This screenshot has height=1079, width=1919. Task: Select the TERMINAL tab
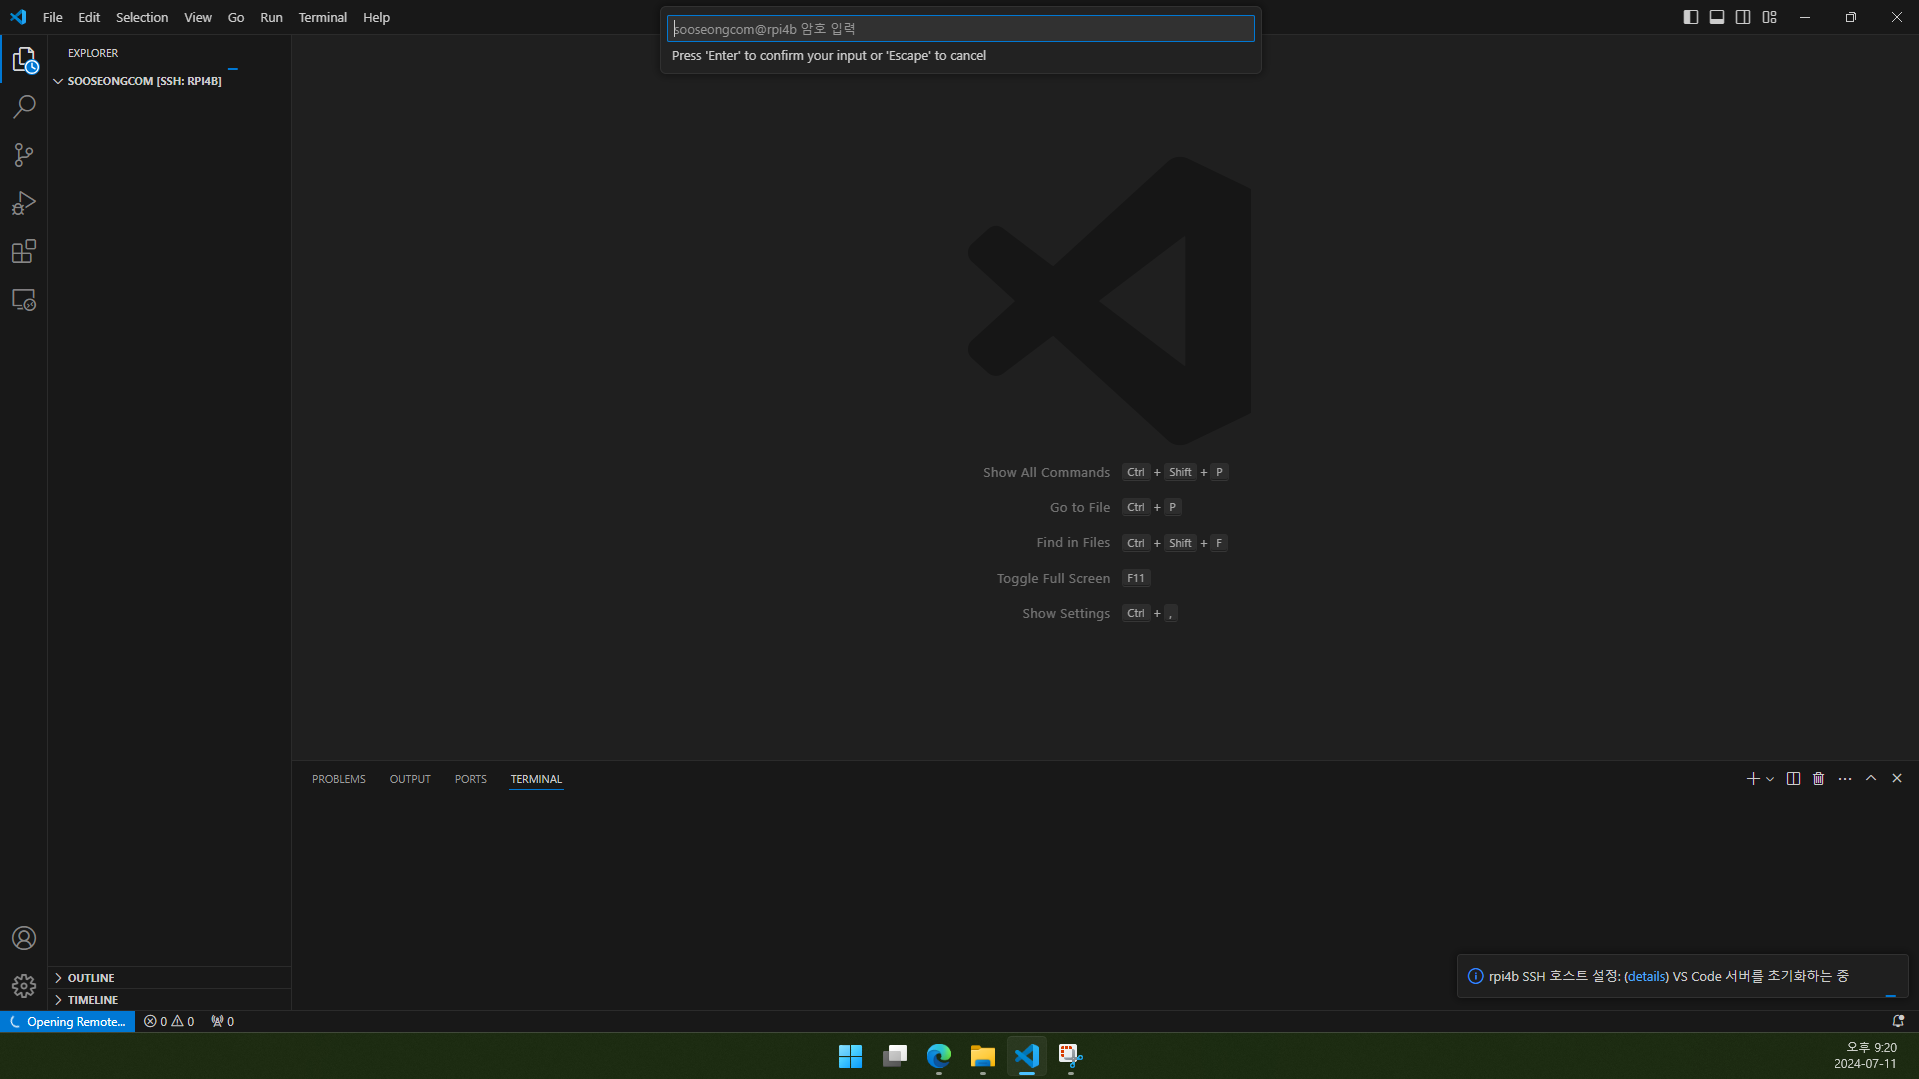[x=536, y=779]
